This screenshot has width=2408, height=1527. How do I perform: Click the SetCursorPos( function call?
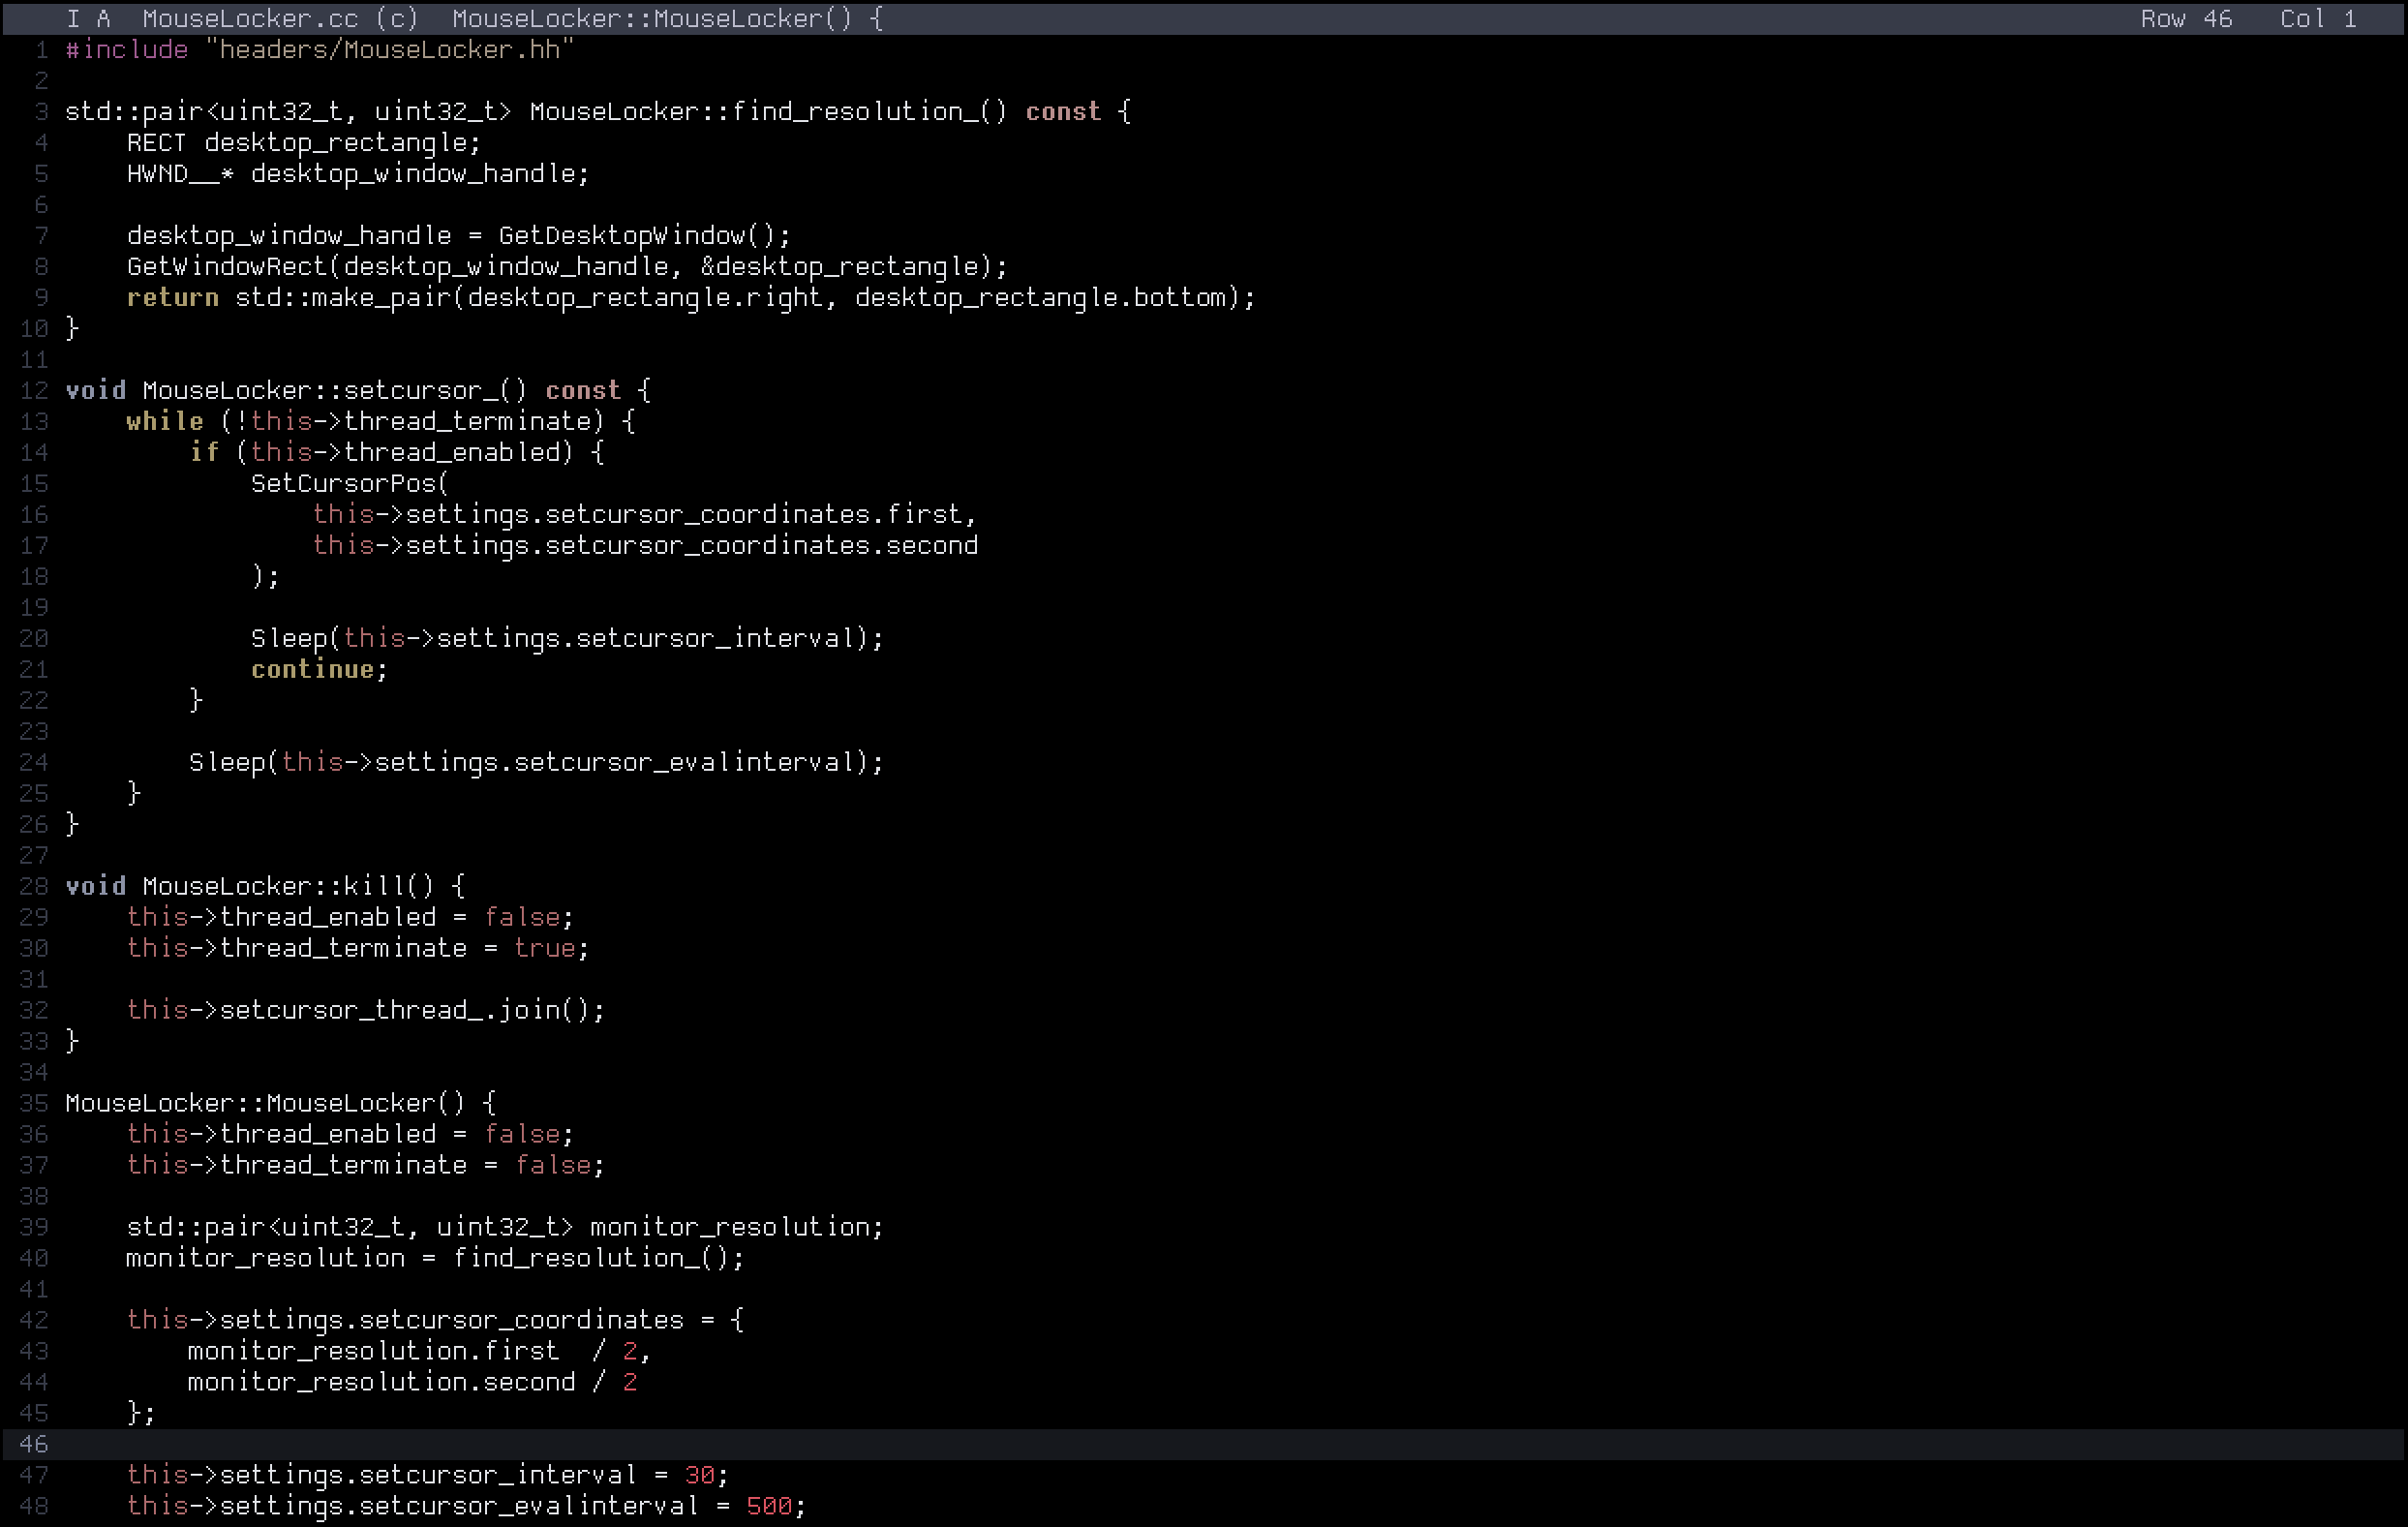tap(349, 483)
